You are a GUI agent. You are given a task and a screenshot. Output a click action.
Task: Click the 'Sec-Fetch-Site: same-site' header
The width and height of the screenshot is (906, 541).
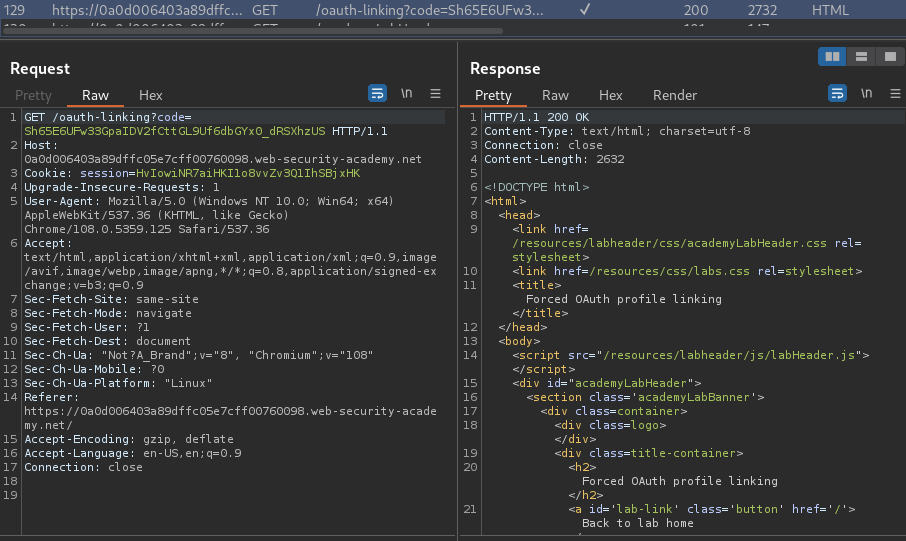[111, 299]
